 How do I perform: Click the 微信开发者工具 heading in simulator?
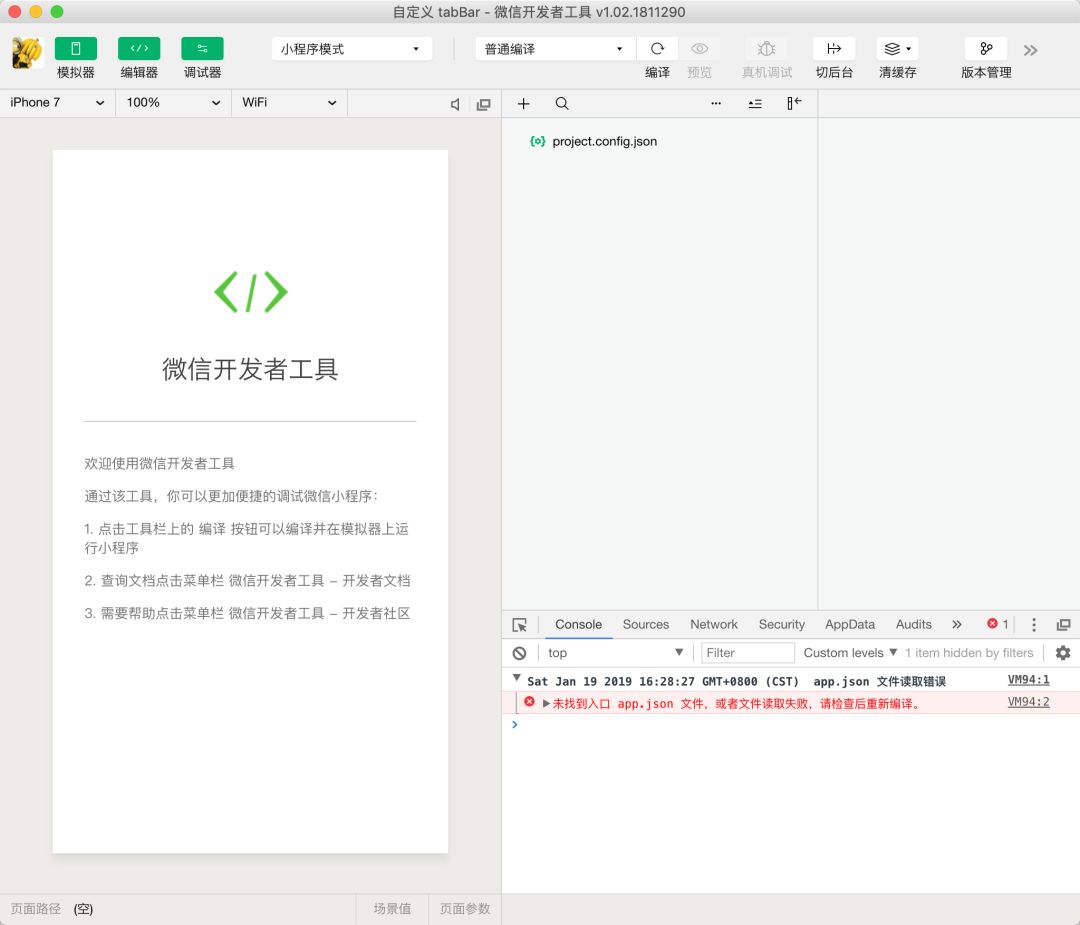coord(250,369)
